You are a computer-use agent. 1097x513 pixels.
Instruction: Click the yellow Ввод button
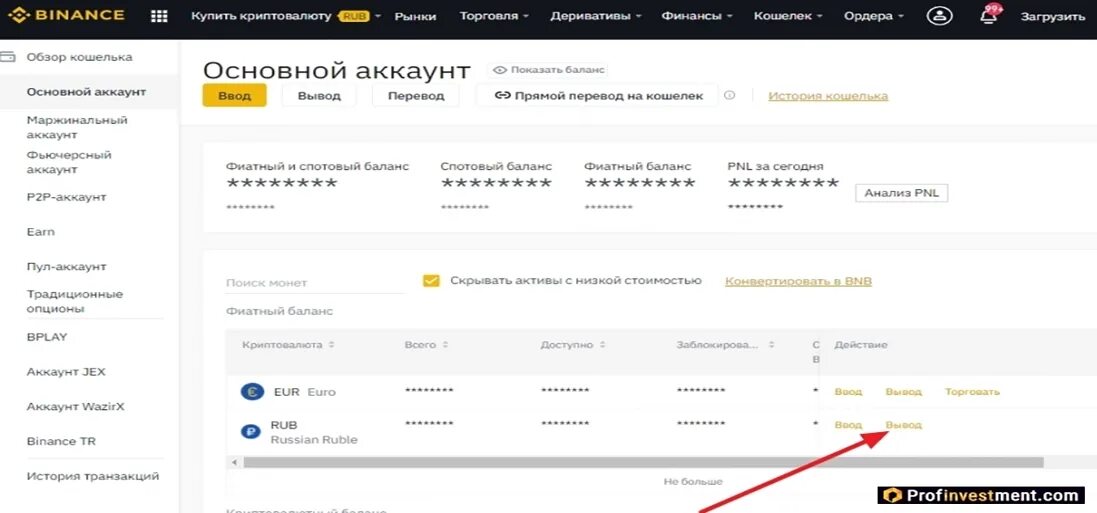click(234, 96)
